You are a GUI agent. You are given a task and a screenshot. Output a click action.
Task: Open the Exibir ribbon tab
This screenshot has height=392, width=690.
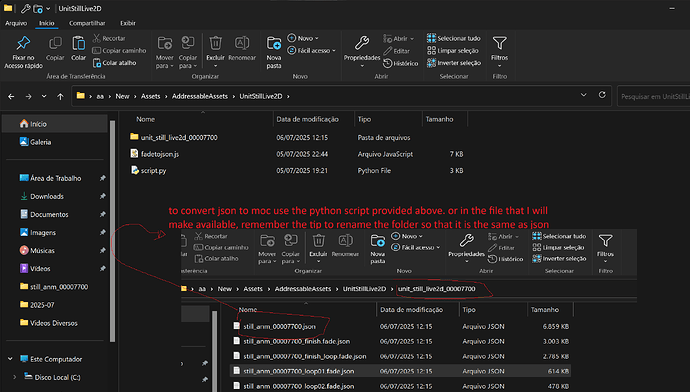[128, 23]
